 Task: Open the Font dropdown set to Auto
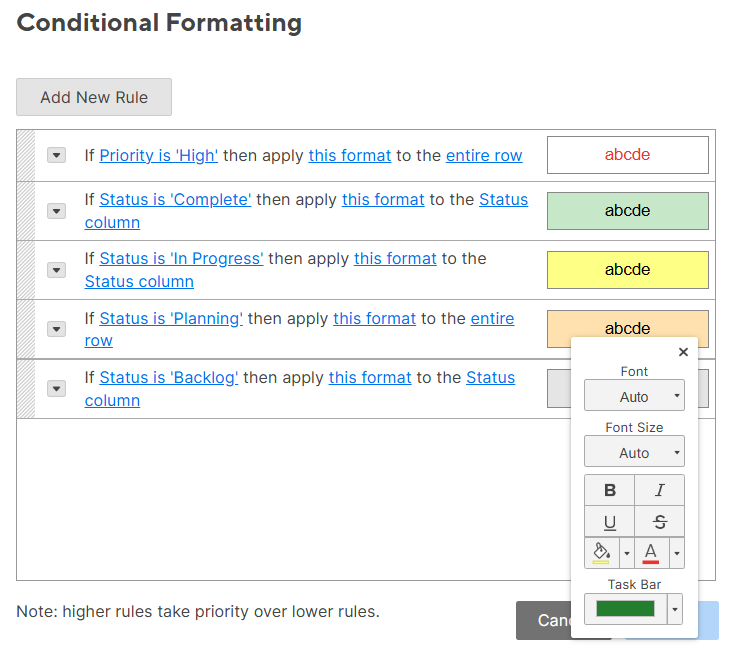coord(634,396)
